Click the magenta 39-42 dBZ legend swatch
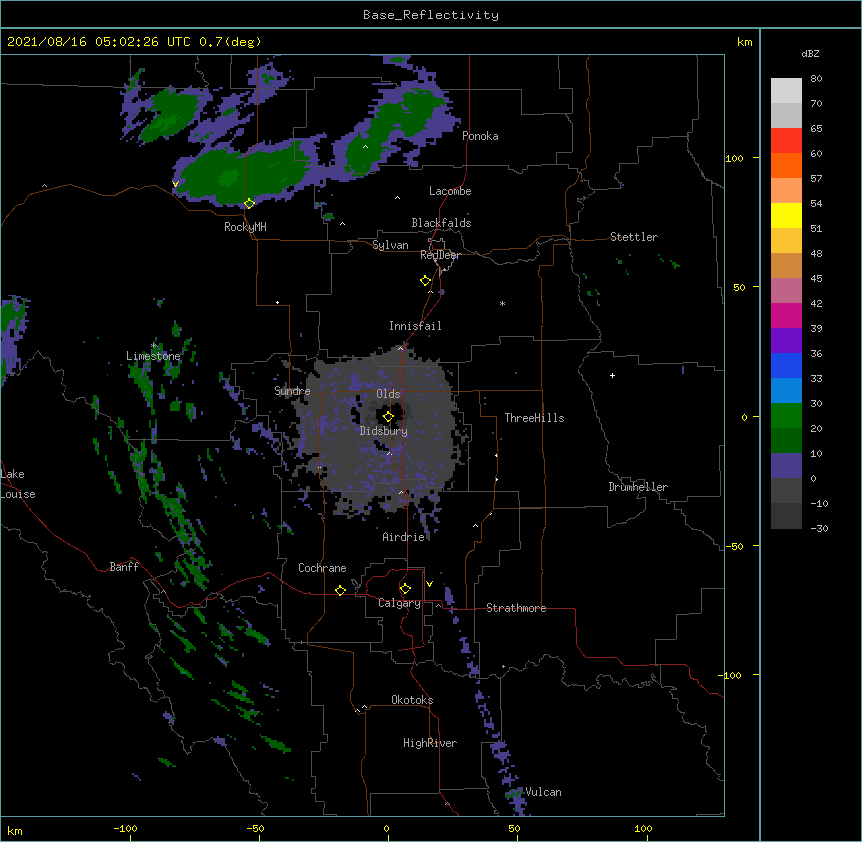Viewport: 862px width, 842px height. (786, 315)
